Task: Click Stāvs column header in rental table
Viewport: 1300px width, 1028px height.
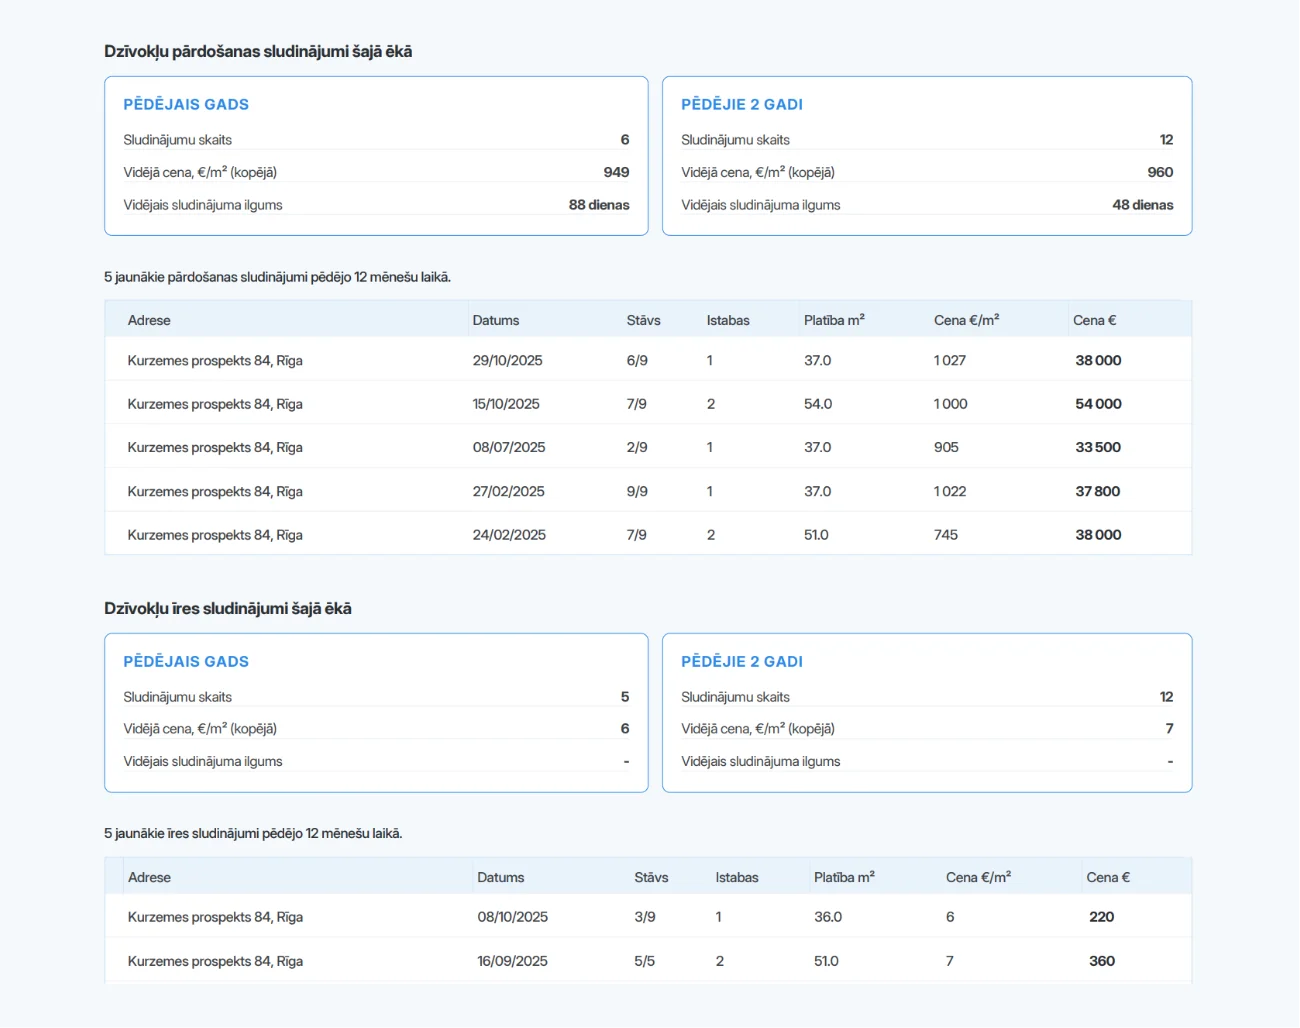Action: [651, 877]
